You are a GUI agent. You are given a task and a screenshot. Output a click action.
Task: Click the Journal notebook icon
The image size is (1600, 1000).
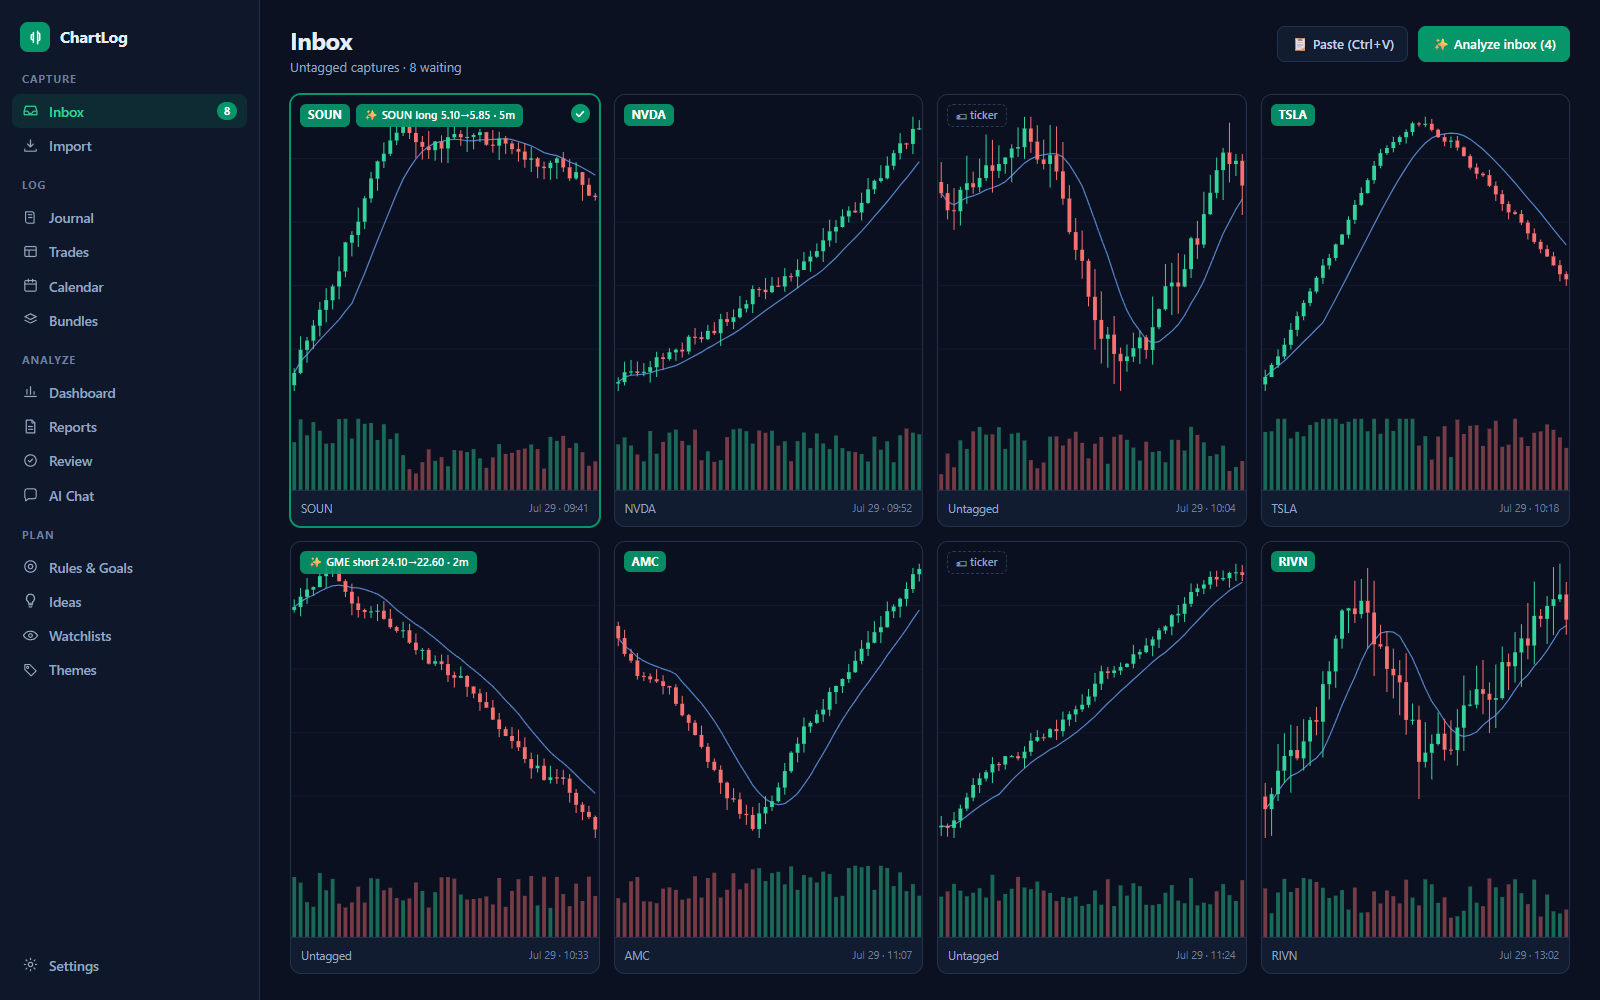pyautogui.click(x=31, y=217)
